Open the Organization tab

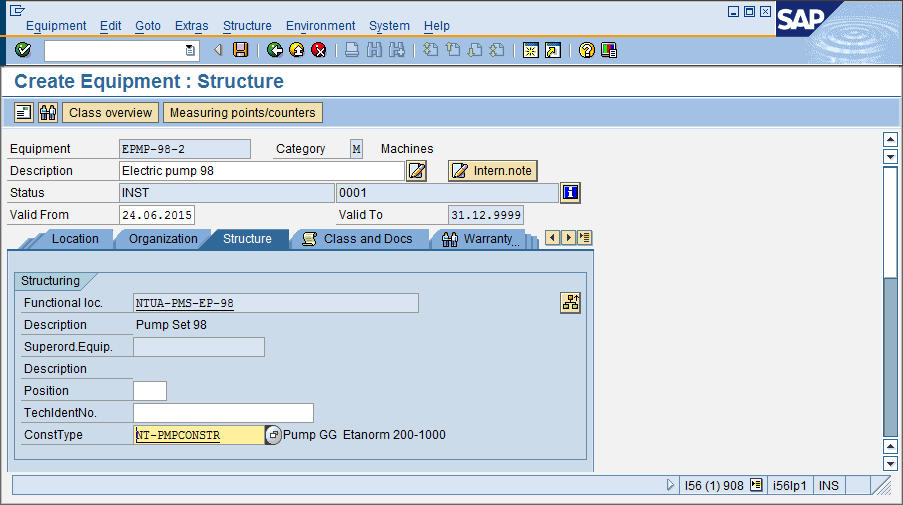(x=163, y=238)
